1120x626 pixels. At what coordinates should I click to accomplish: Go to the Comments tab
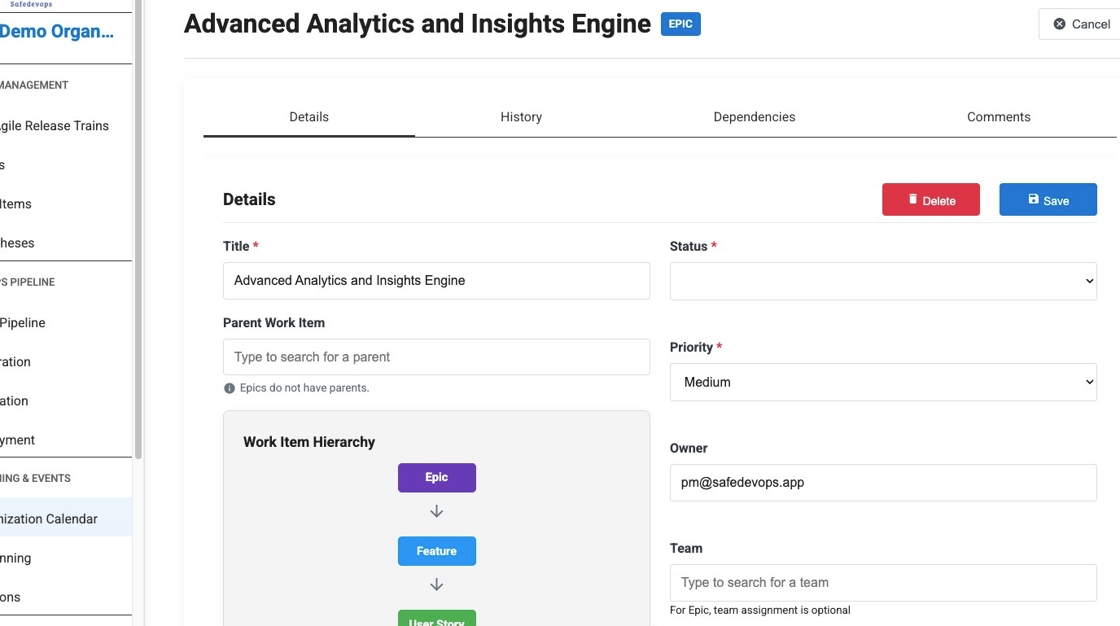click(x=998, y=117)
